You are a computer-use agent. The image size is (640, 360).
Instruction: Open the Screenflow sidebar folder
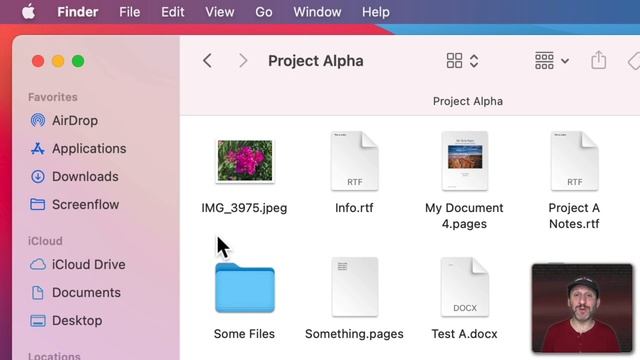click(x=74, y=204)
